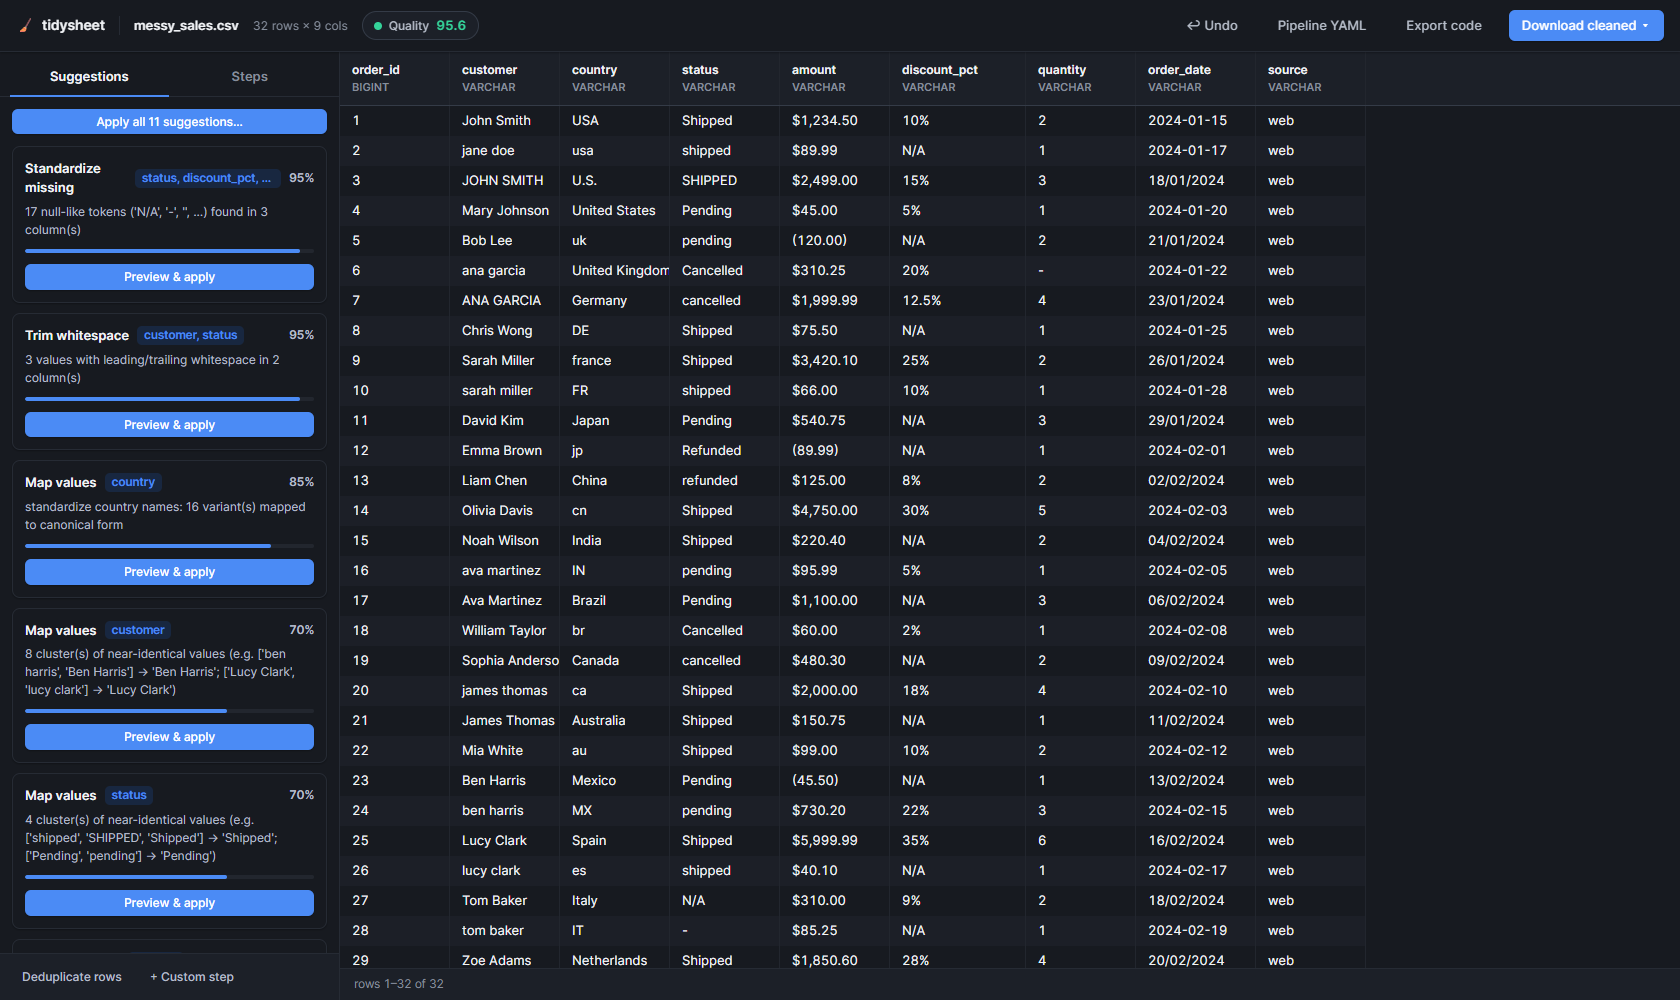Click the amount cell '(120.00)'
Viewport: 1680px width, 1000px height.
pos(834,241)
